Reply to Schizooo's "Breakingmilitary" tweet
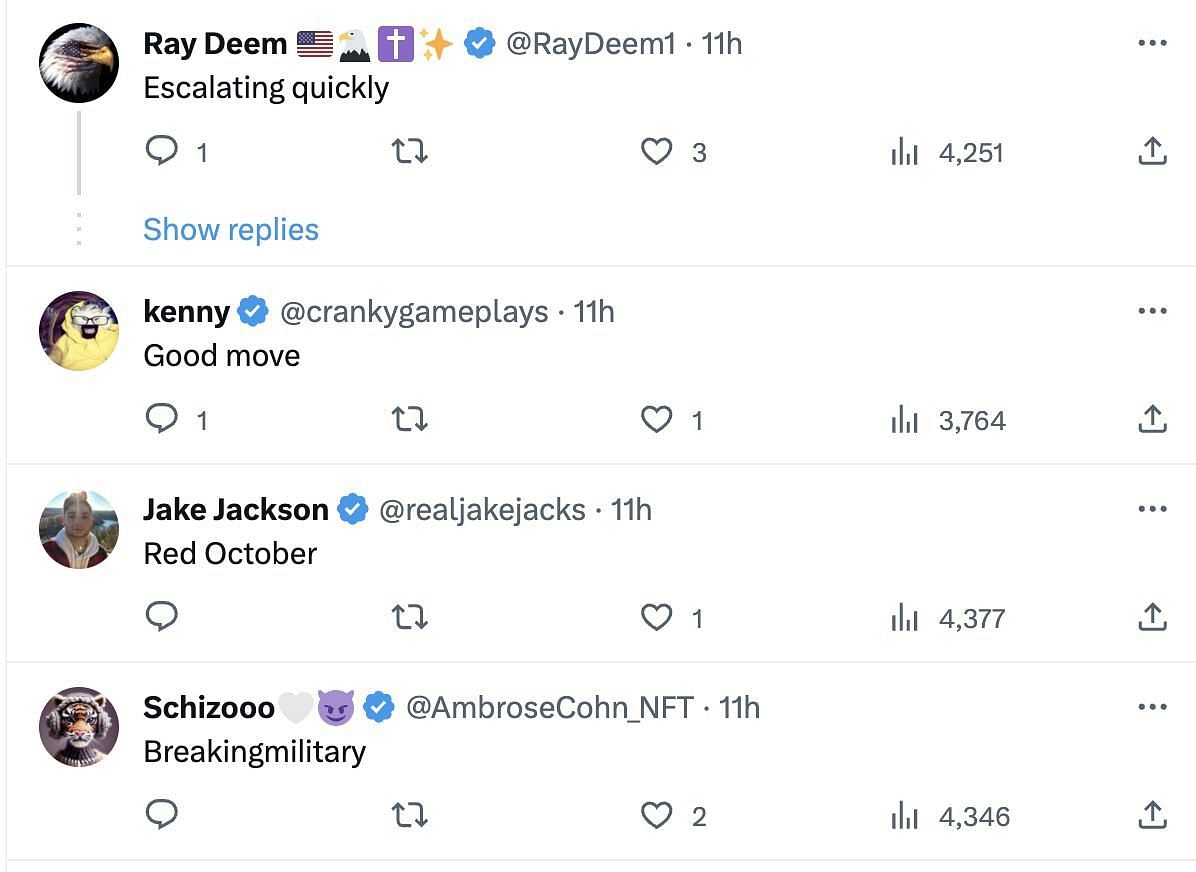Image resolution: width=1196 pixels, height=872 pixels. 162,816
